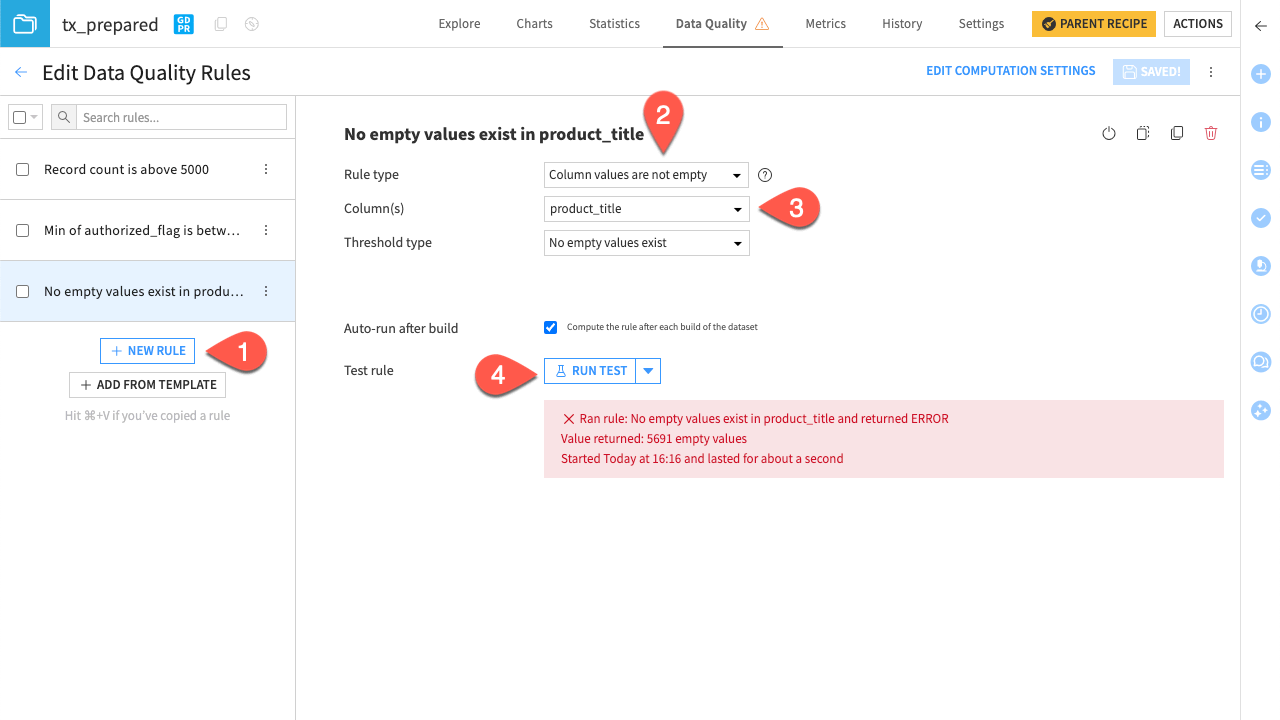Open the Lab icon in the right sidebar

pos(1260,266)
